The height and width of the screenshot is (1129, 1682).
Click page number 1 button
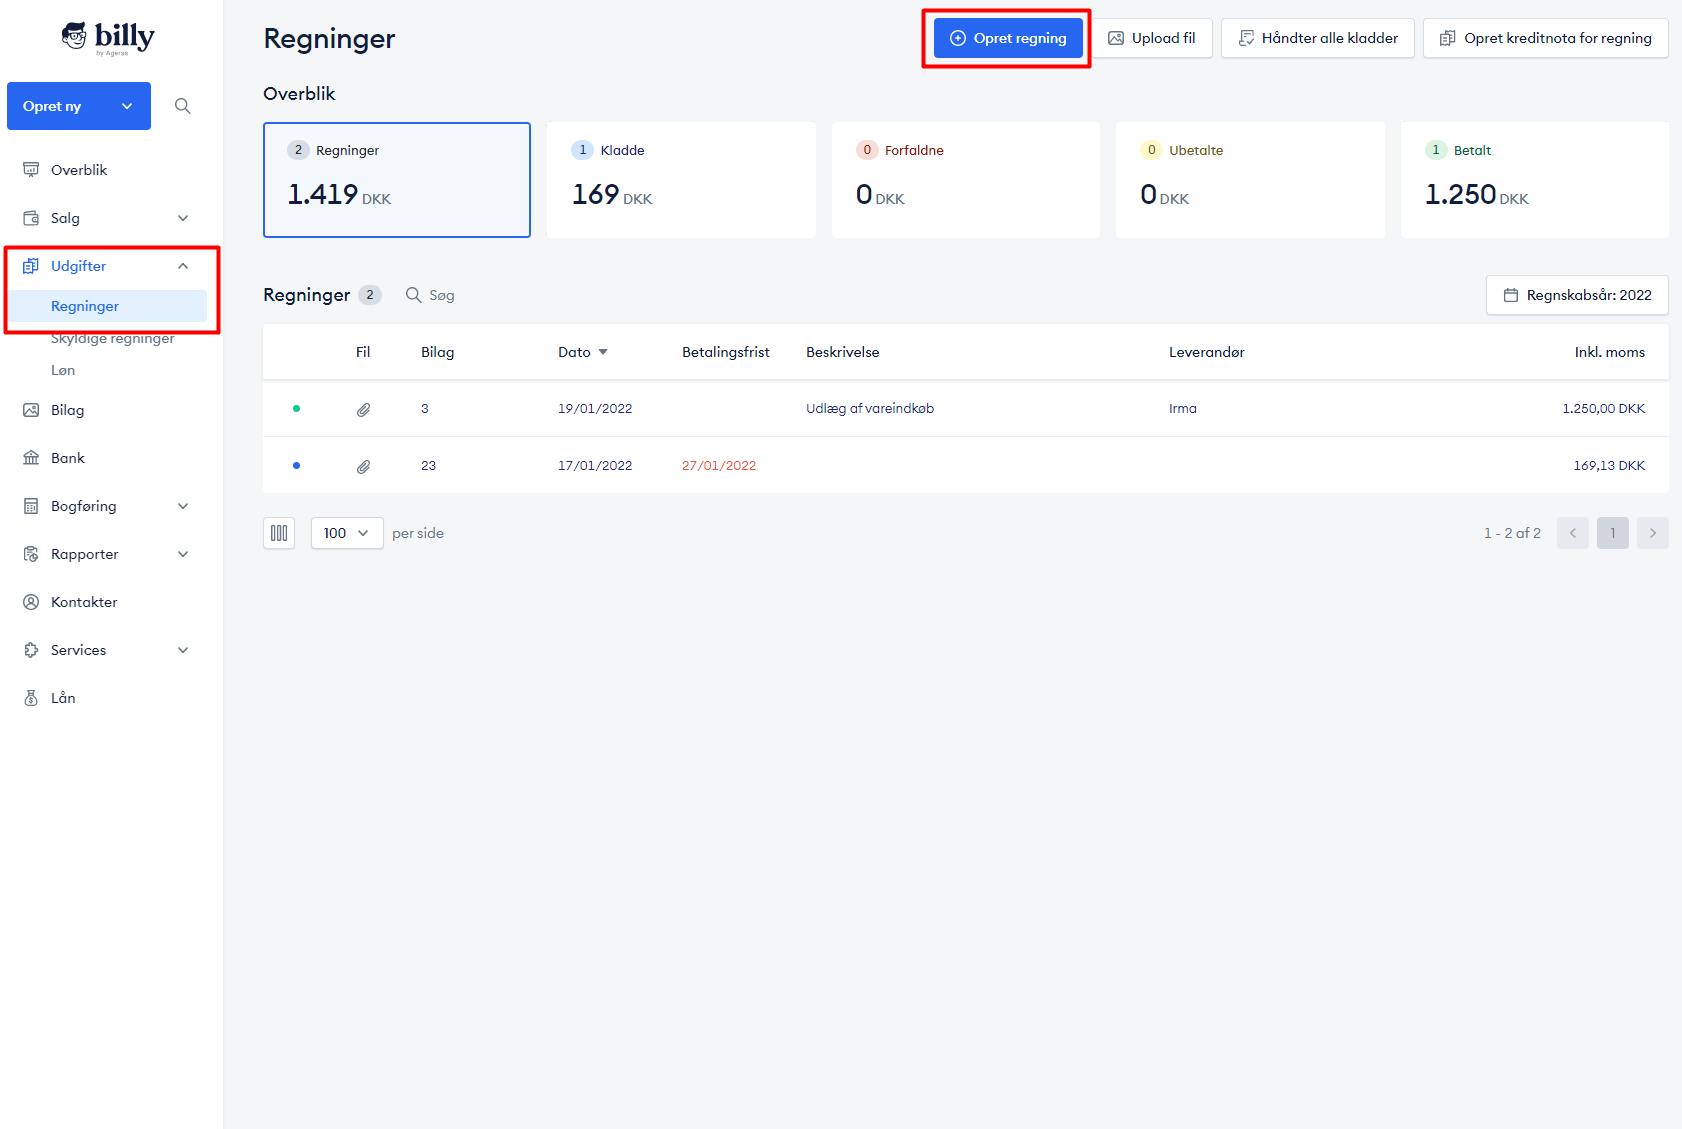point(1613,533)
